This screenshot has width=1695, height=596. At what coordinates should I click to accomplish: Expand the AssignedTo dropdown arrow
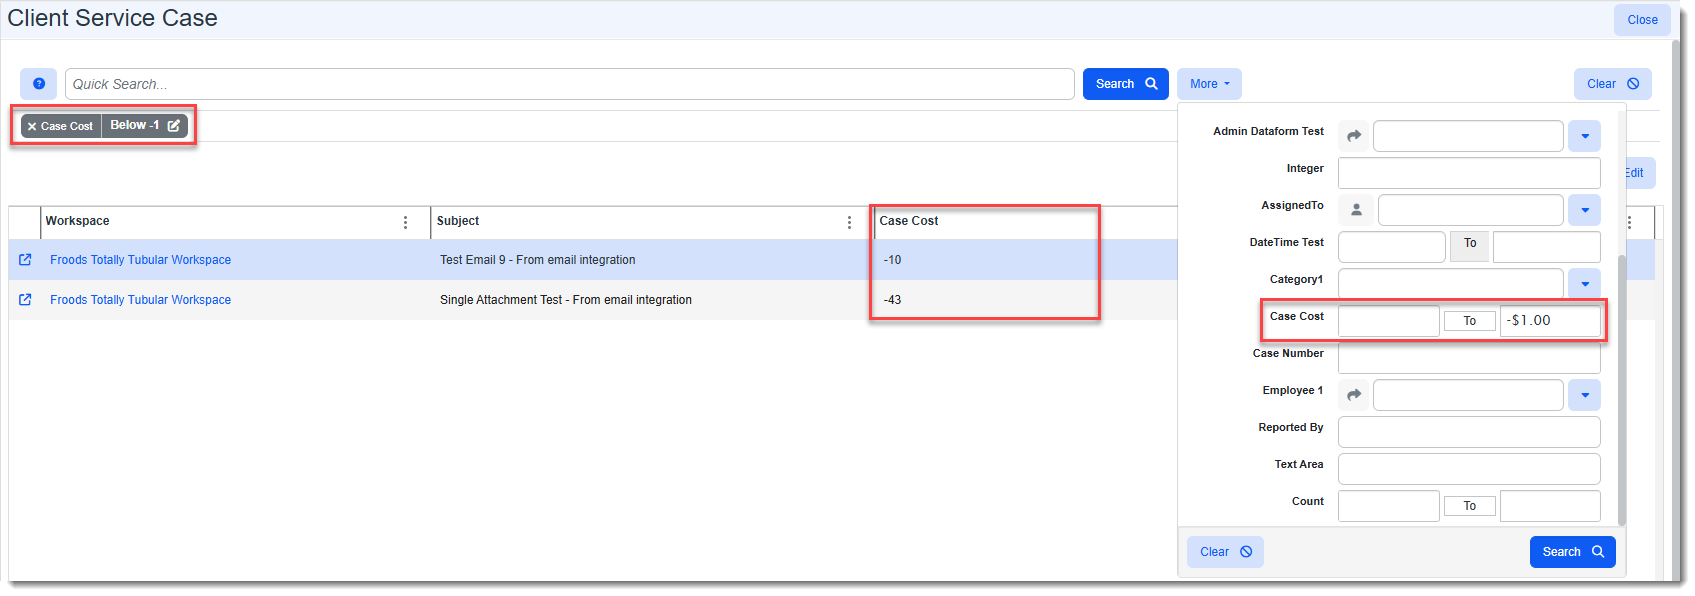tap(1584, 210)
